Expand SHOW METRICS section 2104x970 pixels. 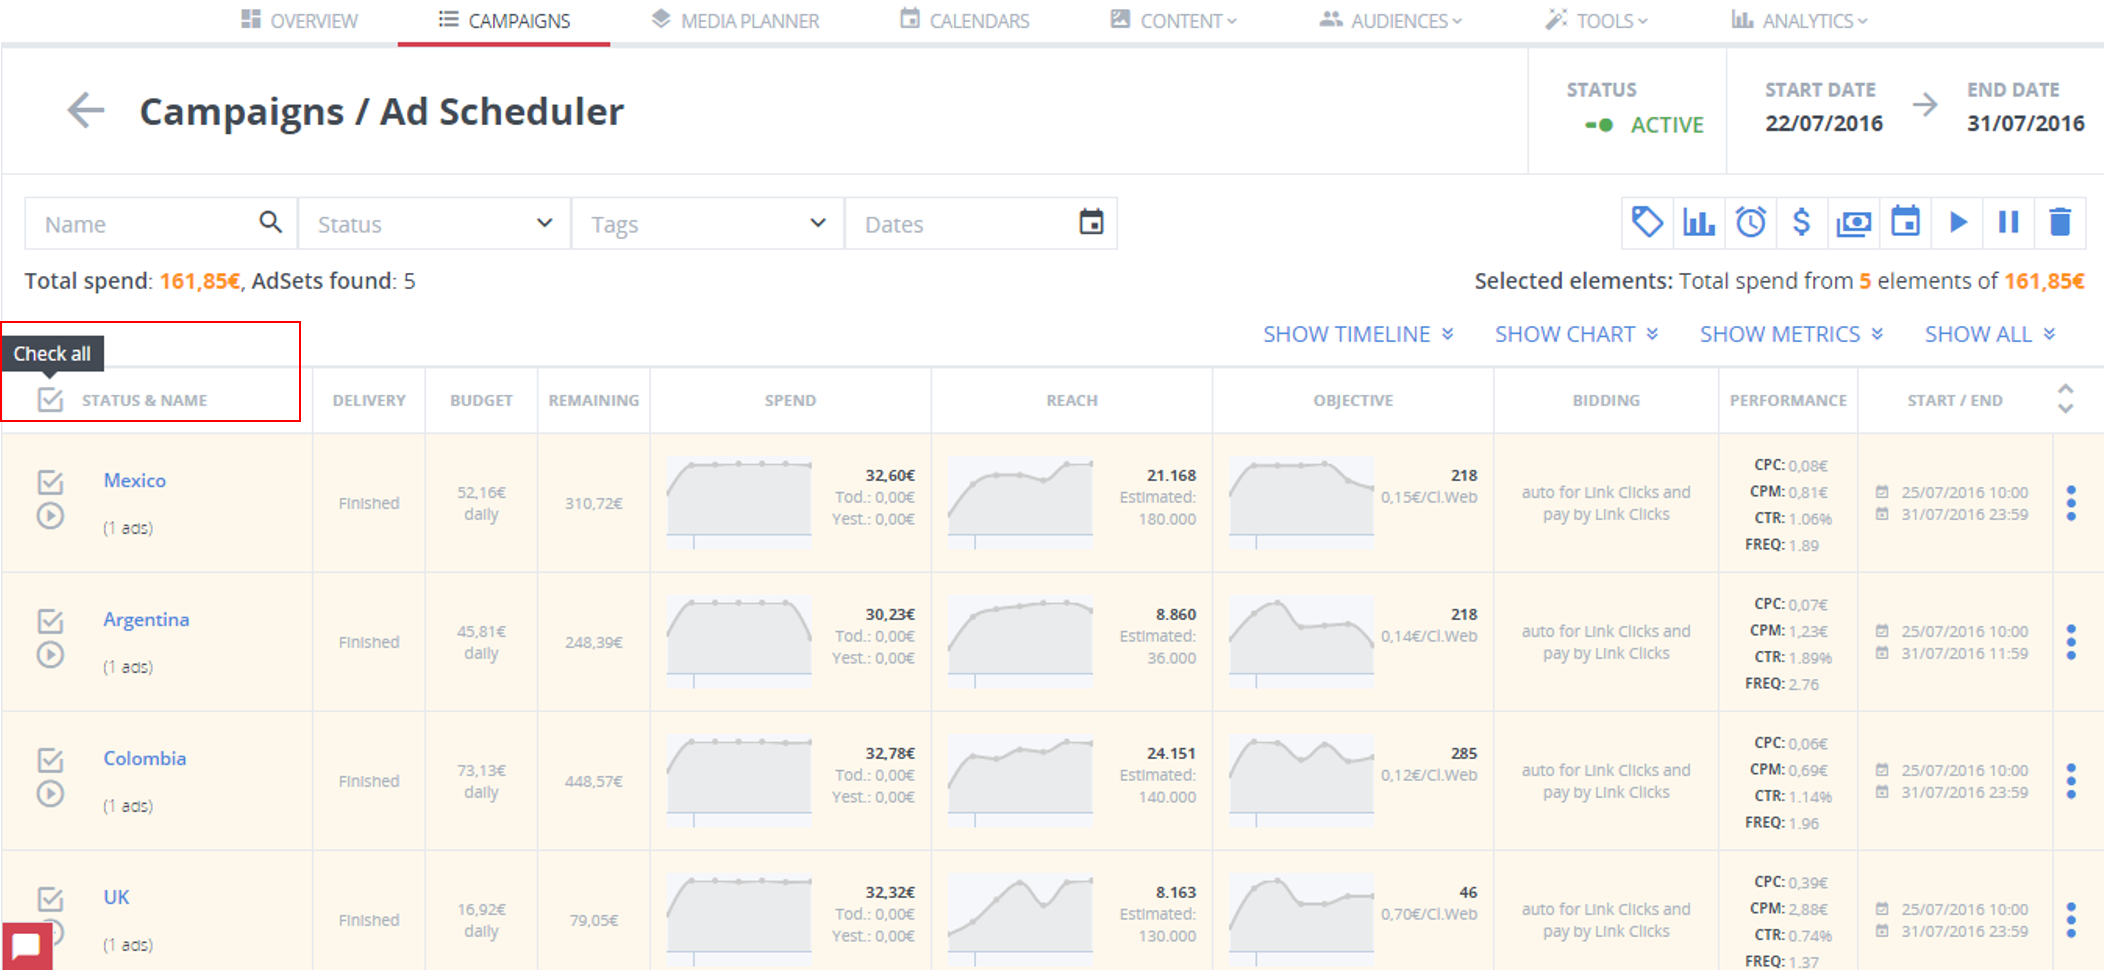[1792, 334]
